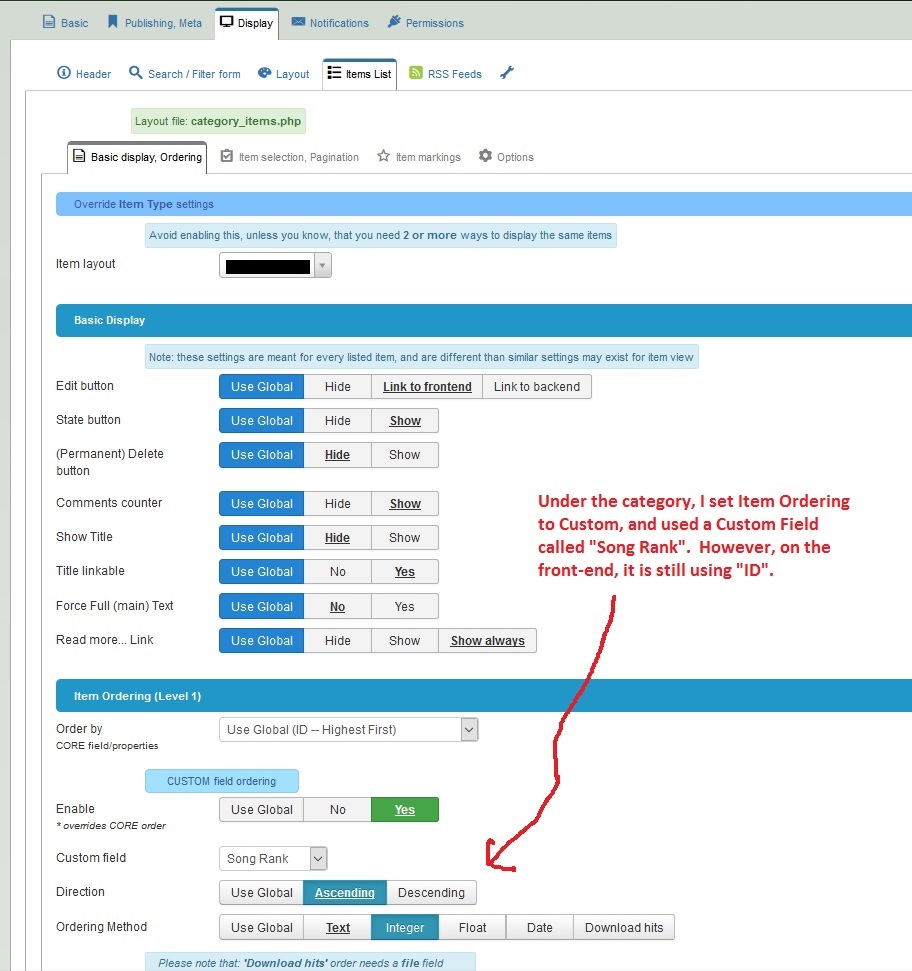
Task: Select Show always for Read more Link
Action: [487, 641]
